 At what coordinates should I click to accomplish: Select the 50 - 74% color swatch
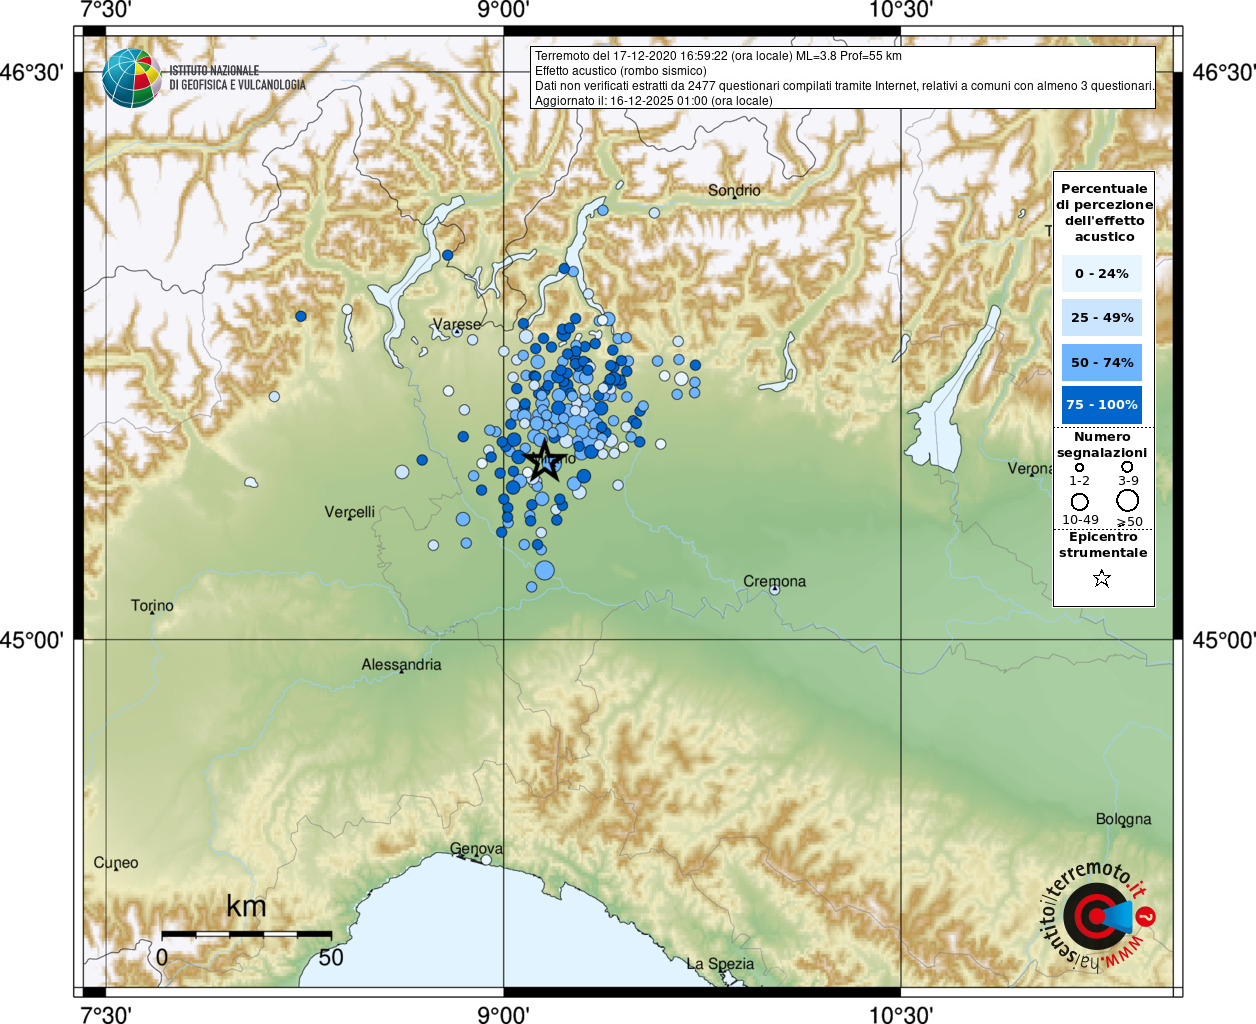pos(1102,362)
